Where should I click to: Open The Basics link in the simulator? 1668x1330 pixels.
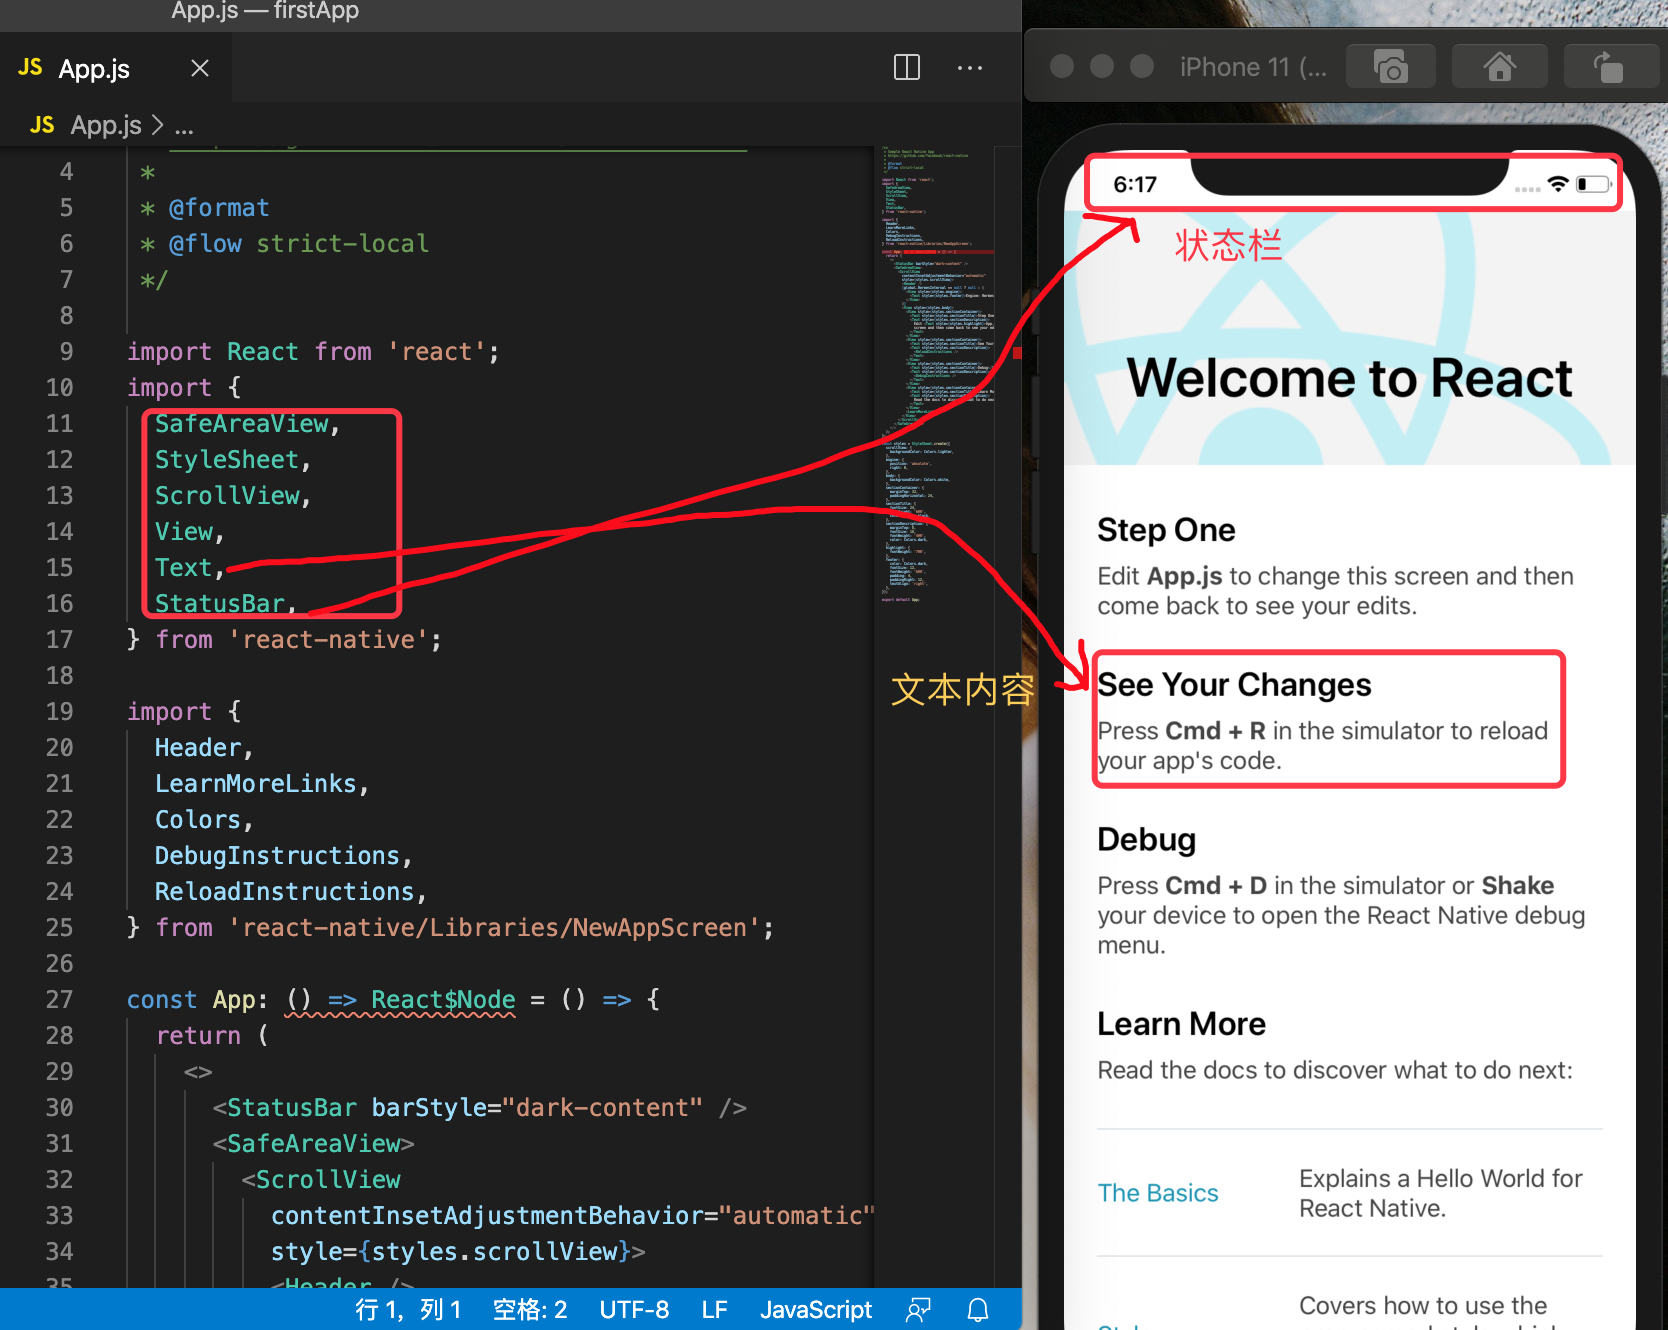(1158, 1193)
